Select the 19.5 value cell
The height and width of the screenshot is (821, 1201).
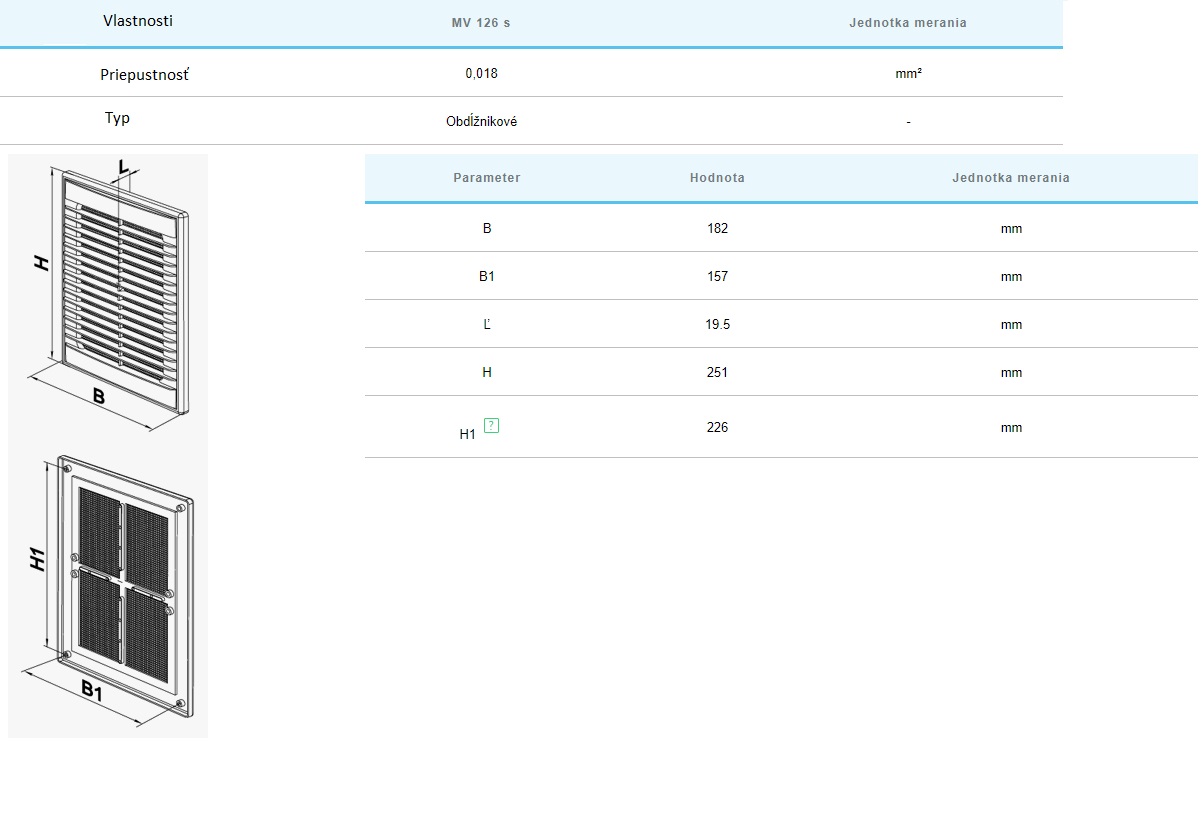pos(717,324)
